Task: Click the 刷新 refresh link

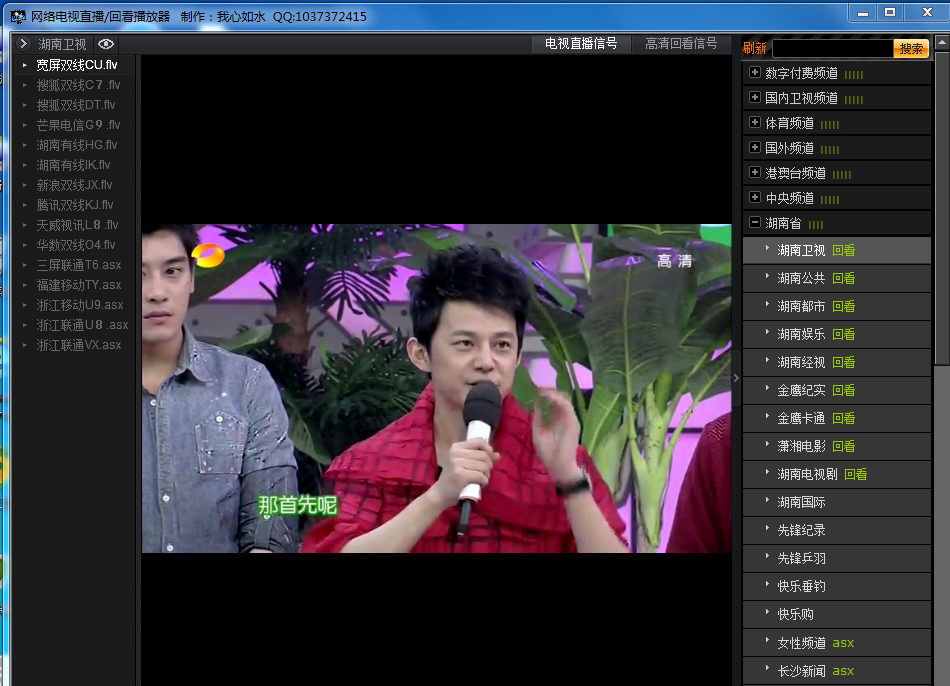Action: (754, 48)
